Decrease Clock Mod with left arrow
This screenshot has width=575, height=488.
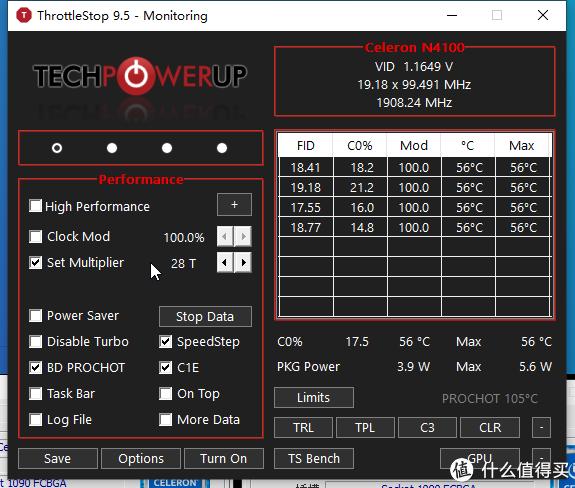click(225, 236)
